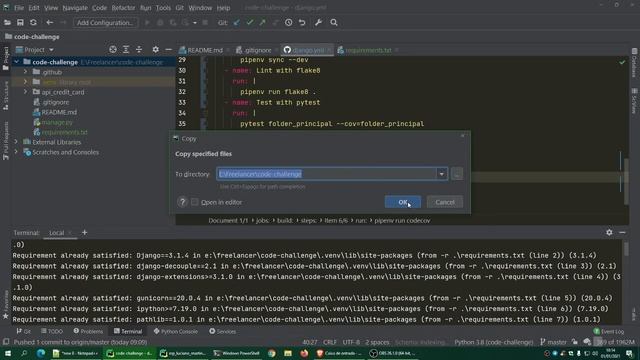Viewport: 640px width, 360px height.
Task: Click the help question mark in Copy dialog
Action: coord(182,202)
